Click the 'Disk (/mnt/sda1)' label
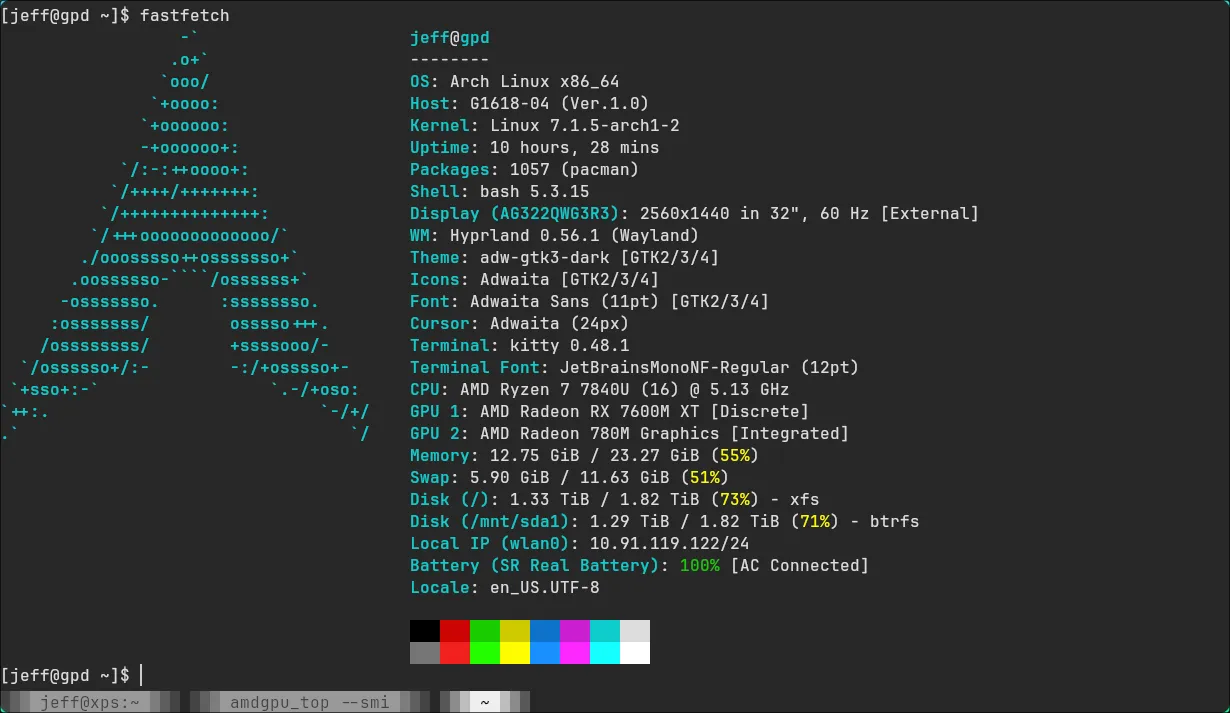 [490, 521]
